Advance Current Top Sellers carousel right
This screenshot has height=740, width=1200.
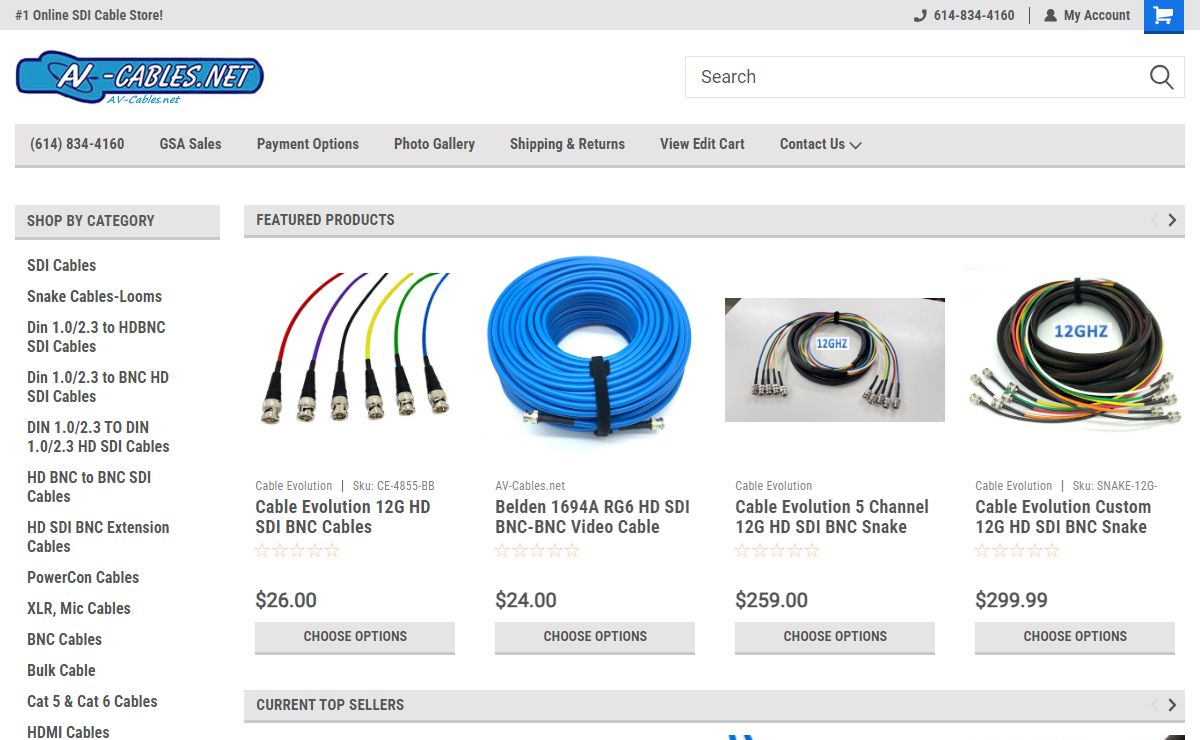1172,705
